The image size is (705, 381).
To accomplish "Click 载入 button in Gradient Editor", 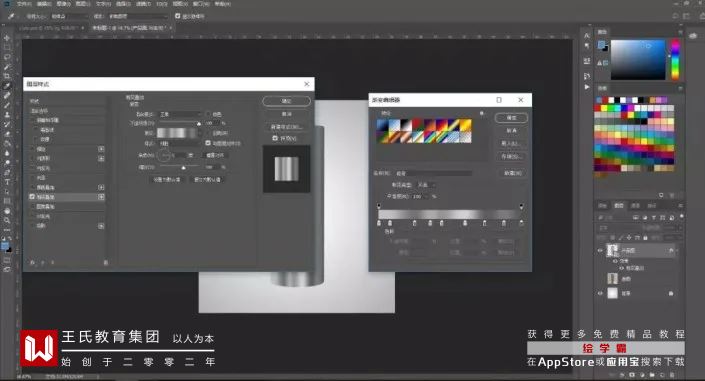I will point(511,143).
